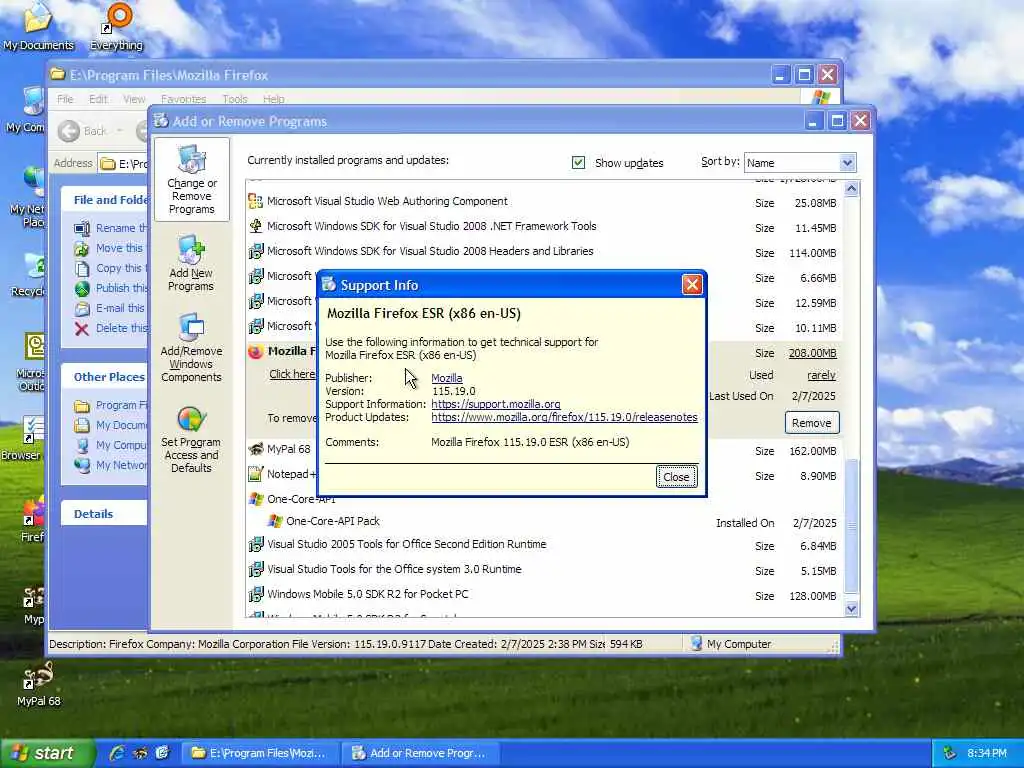Open Everything desktop shortcut
Screen dimensions: 1024x768
pos(116,26)
